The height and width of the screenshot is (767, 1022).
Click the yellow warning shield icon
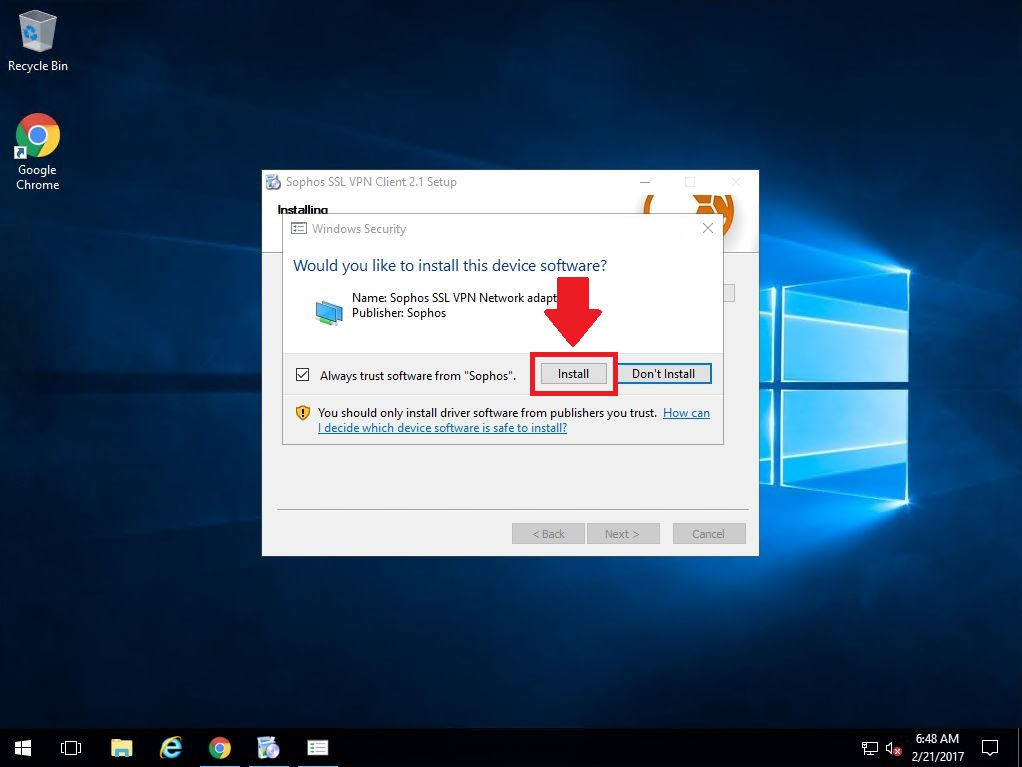coord(302,412)
